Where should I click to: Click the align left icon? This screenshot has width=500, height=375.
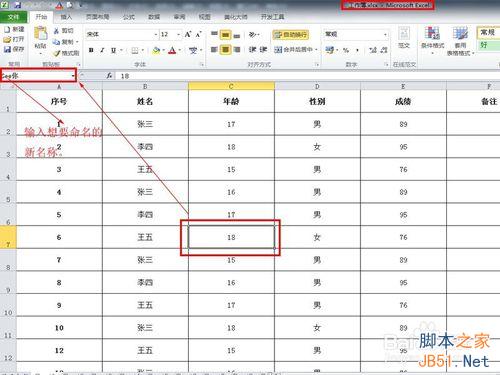(x=214, y=50)
